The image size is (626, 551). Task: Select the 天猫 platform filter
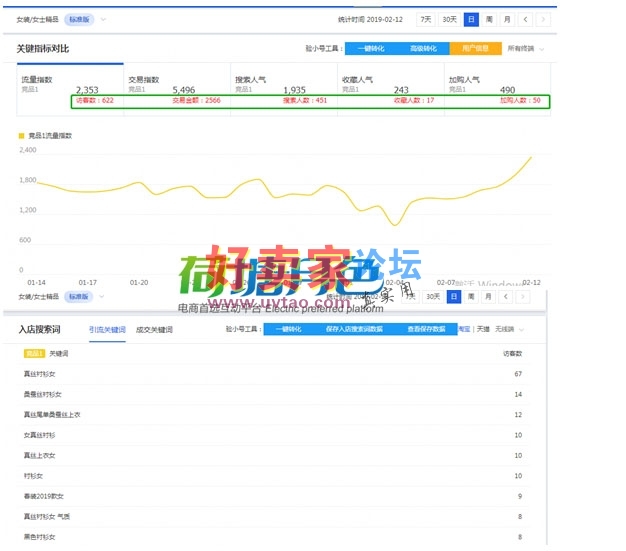(483, 329)
